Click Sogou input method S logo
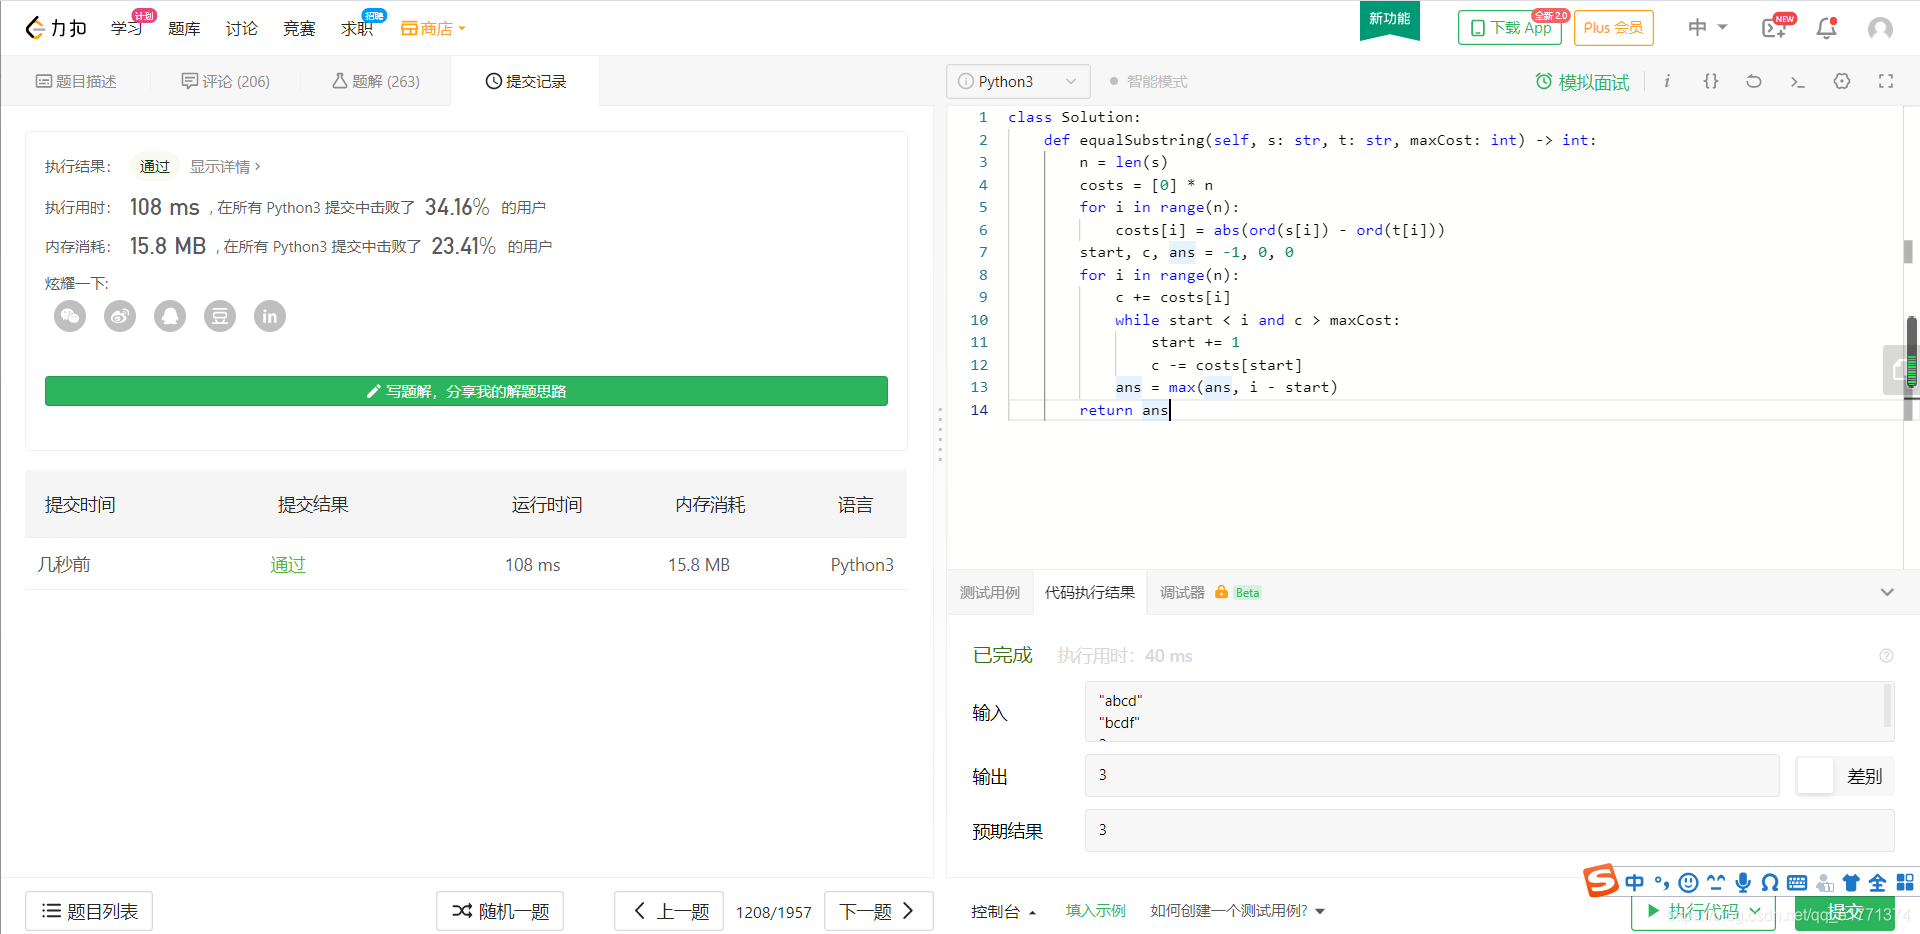Screen dimensions: 1920x934 click(x=1600, y=880)
